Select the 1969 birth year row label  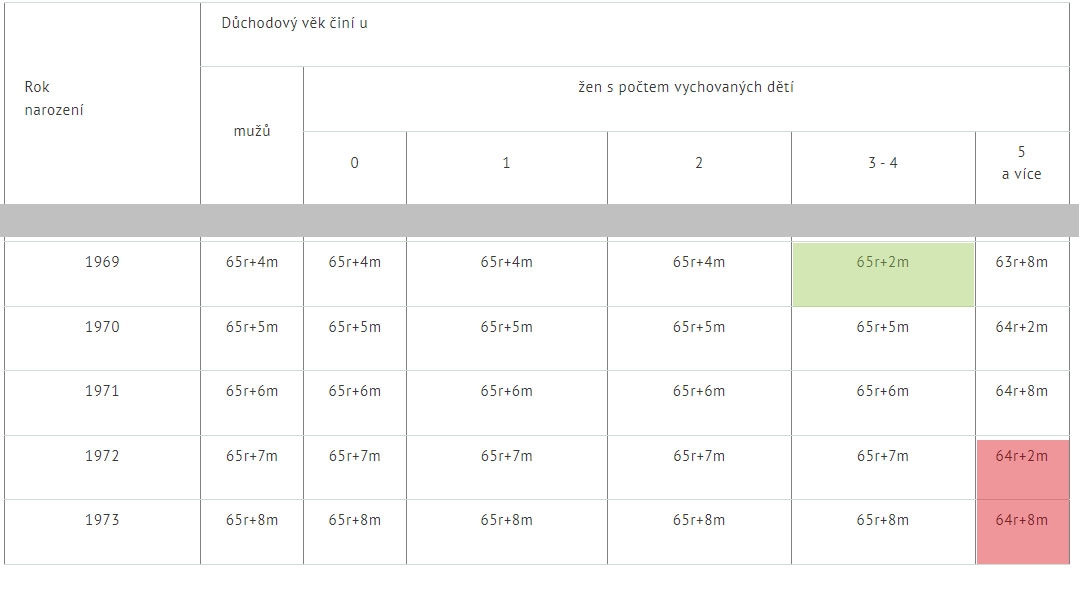tap(102, 262)
